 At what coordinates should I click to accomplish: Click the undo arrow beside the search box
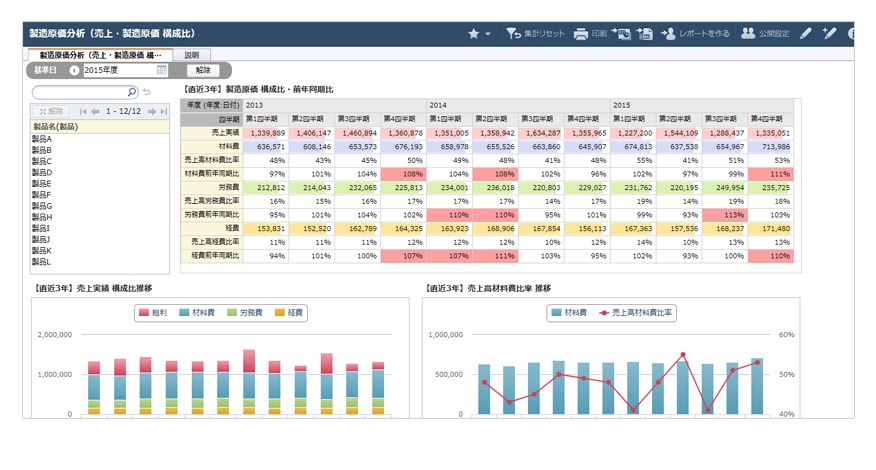[146, 92]
